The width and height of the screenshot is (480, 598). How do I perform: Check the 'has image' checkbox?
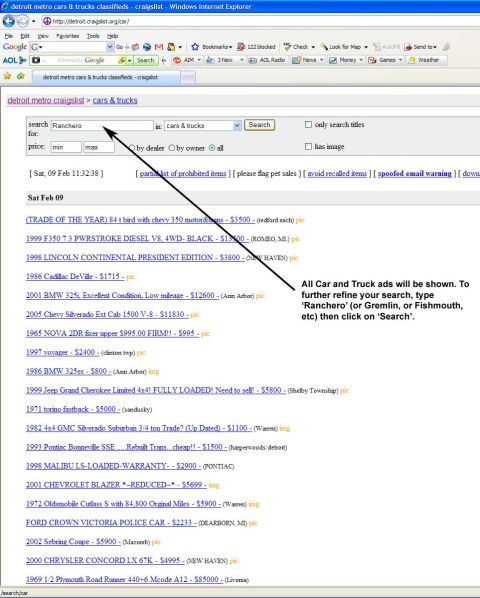308,146
